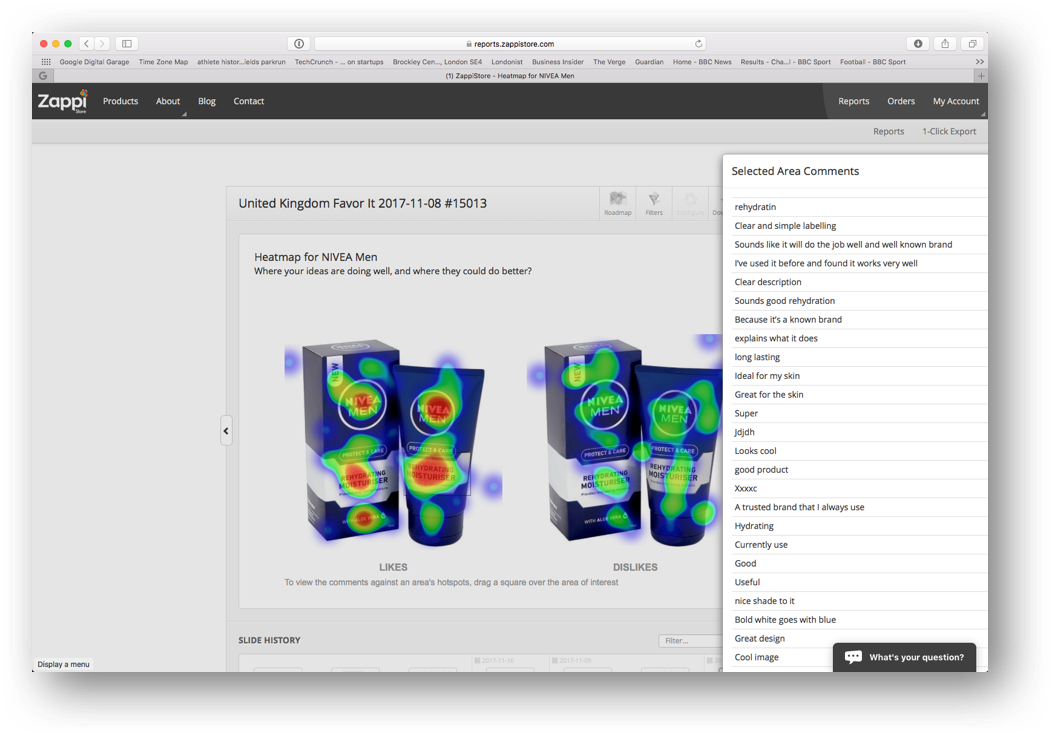Click the page info icon in the address bar
The image size is (1053, 737).
coord(299,43)
